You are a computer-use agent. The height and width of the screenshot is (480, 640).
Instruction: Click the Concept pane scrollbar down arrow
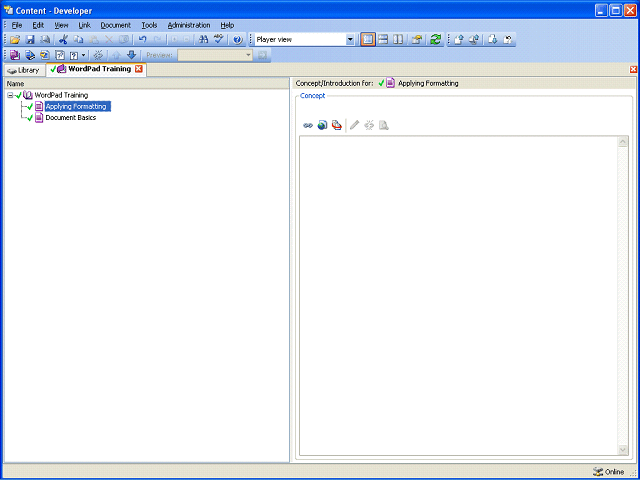tap(623, 450)
